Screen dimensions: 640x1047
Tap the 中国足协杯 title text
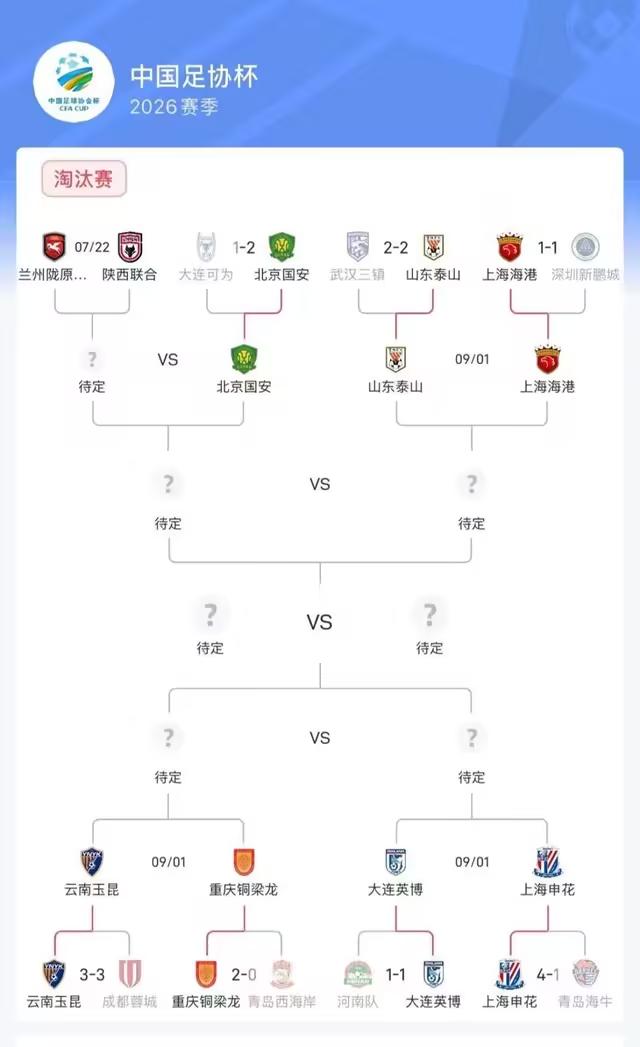pos(194,76)
